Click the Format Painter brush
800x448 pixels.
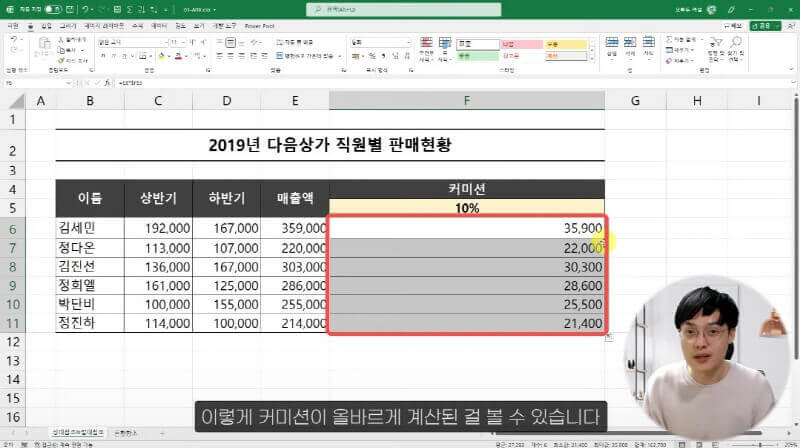[72, 60]
